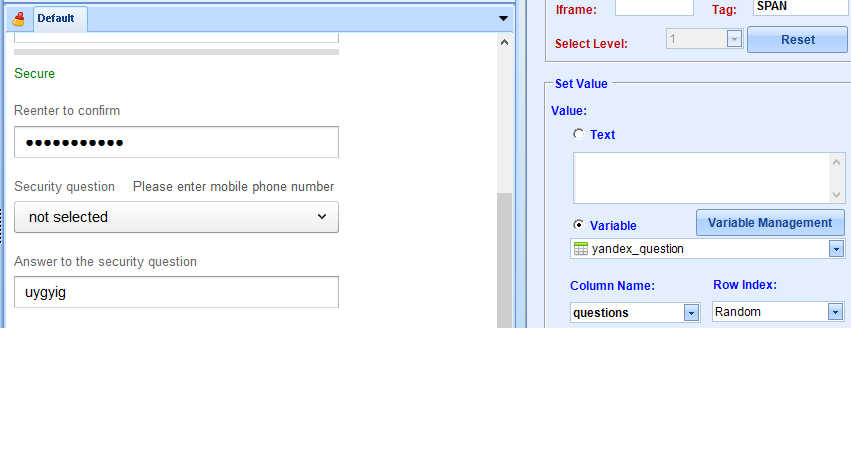Click the security question answer field
851x460 pixels.
coord(176,292)
